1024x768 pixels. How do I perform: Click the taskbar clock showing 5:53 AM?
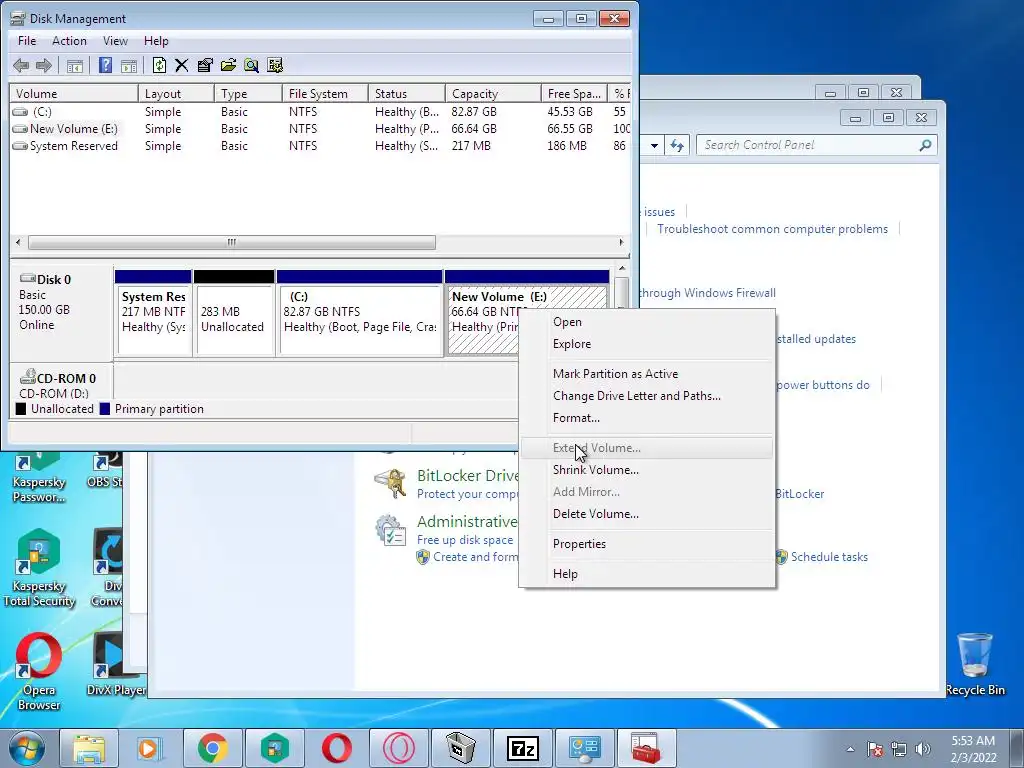tap(973, 749)
